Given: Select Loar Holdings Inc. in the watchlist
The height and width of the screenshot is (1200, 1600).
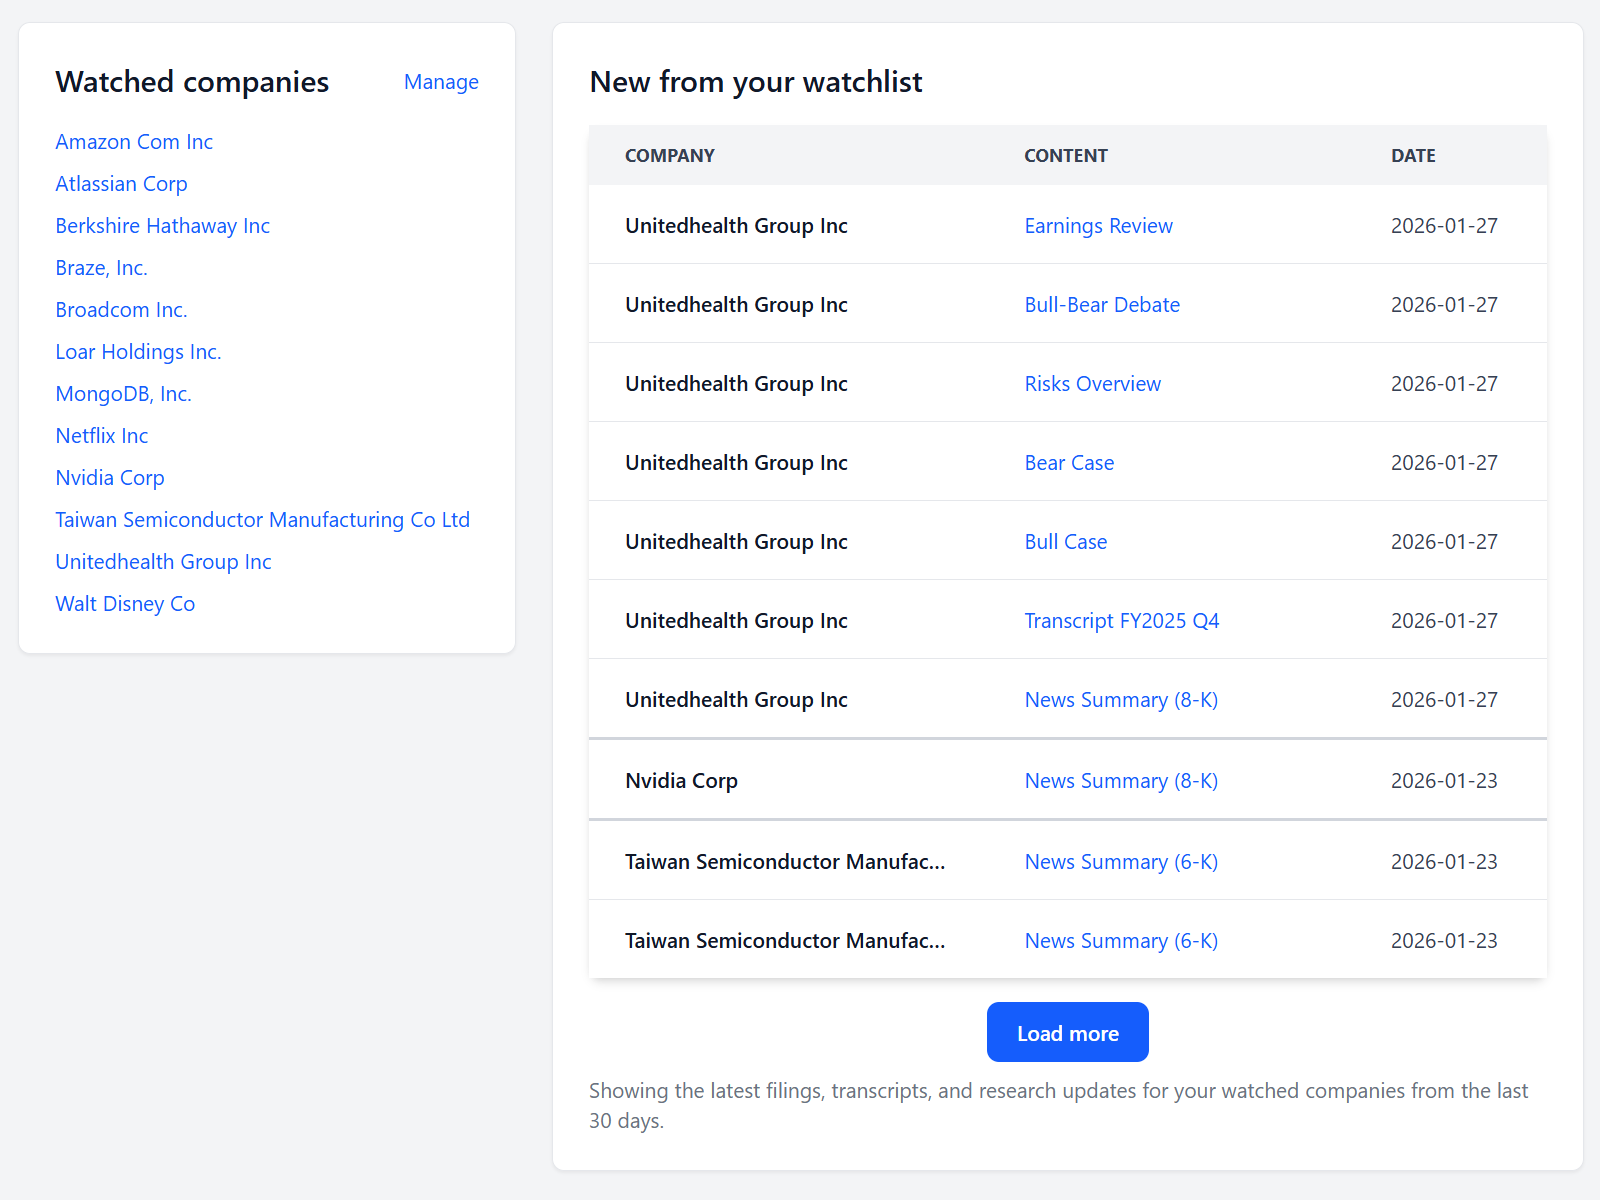Looking at the screenshot, I should 138,352.
